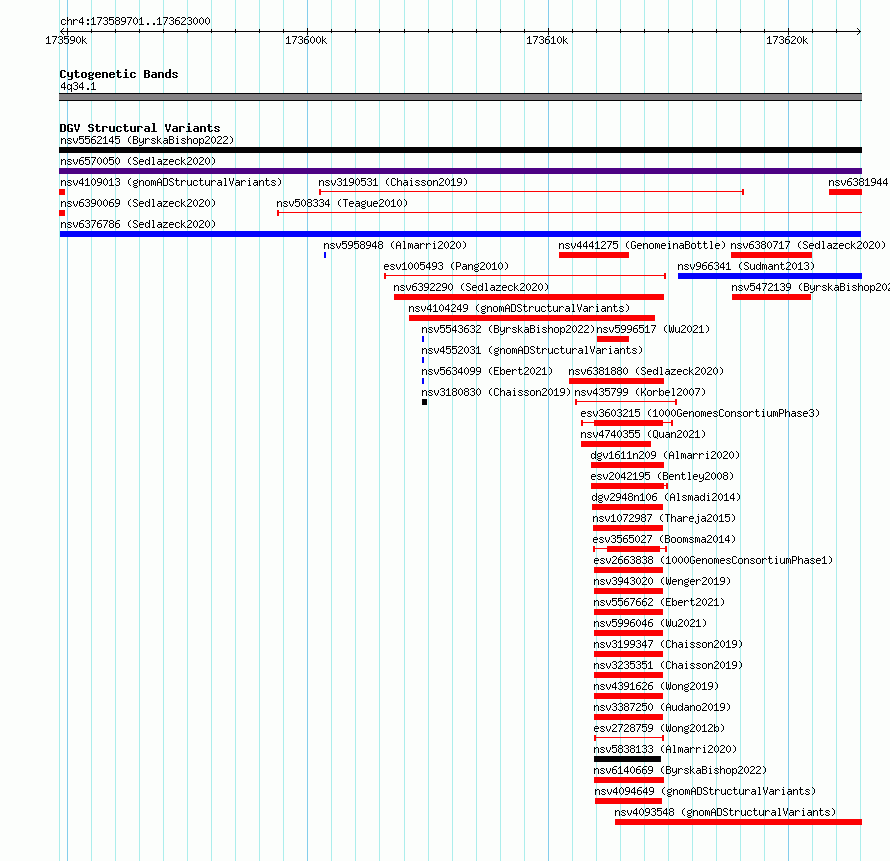This screenshot has width=890, height=861.
Task: Open nsv4391626 (Wong2019) label
Action: coord(656,686)
